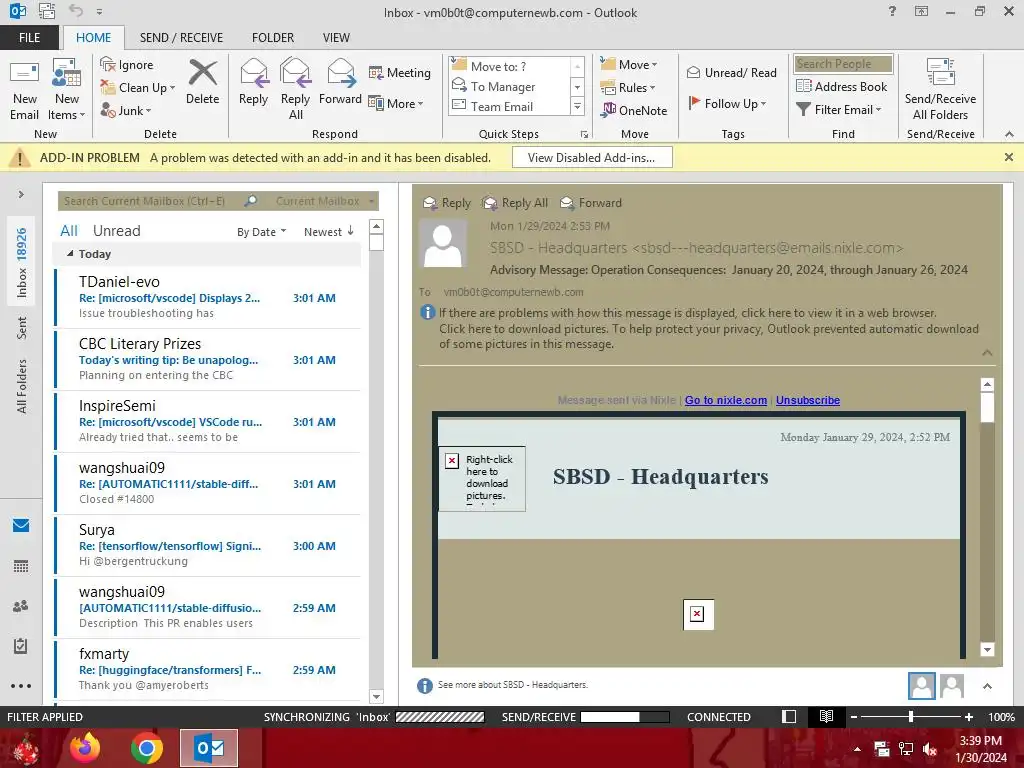Click the zoom in plus button
The height and width of the screenshot is (768, 1024).
click(x=968, y=717)
